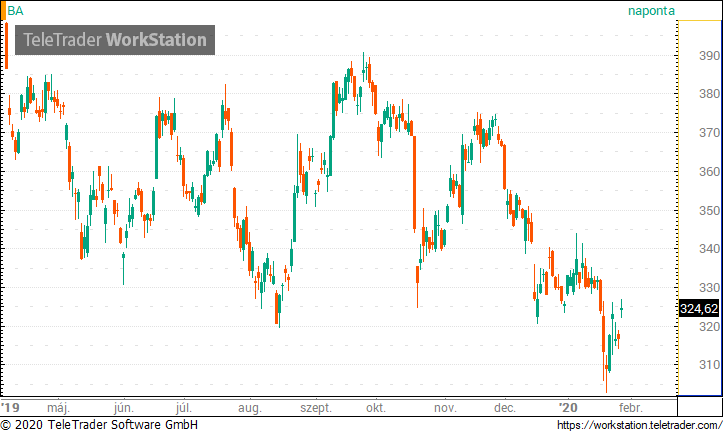Click the 350 price axis label
Screen dimensions: 723x434
pos(709,210)
